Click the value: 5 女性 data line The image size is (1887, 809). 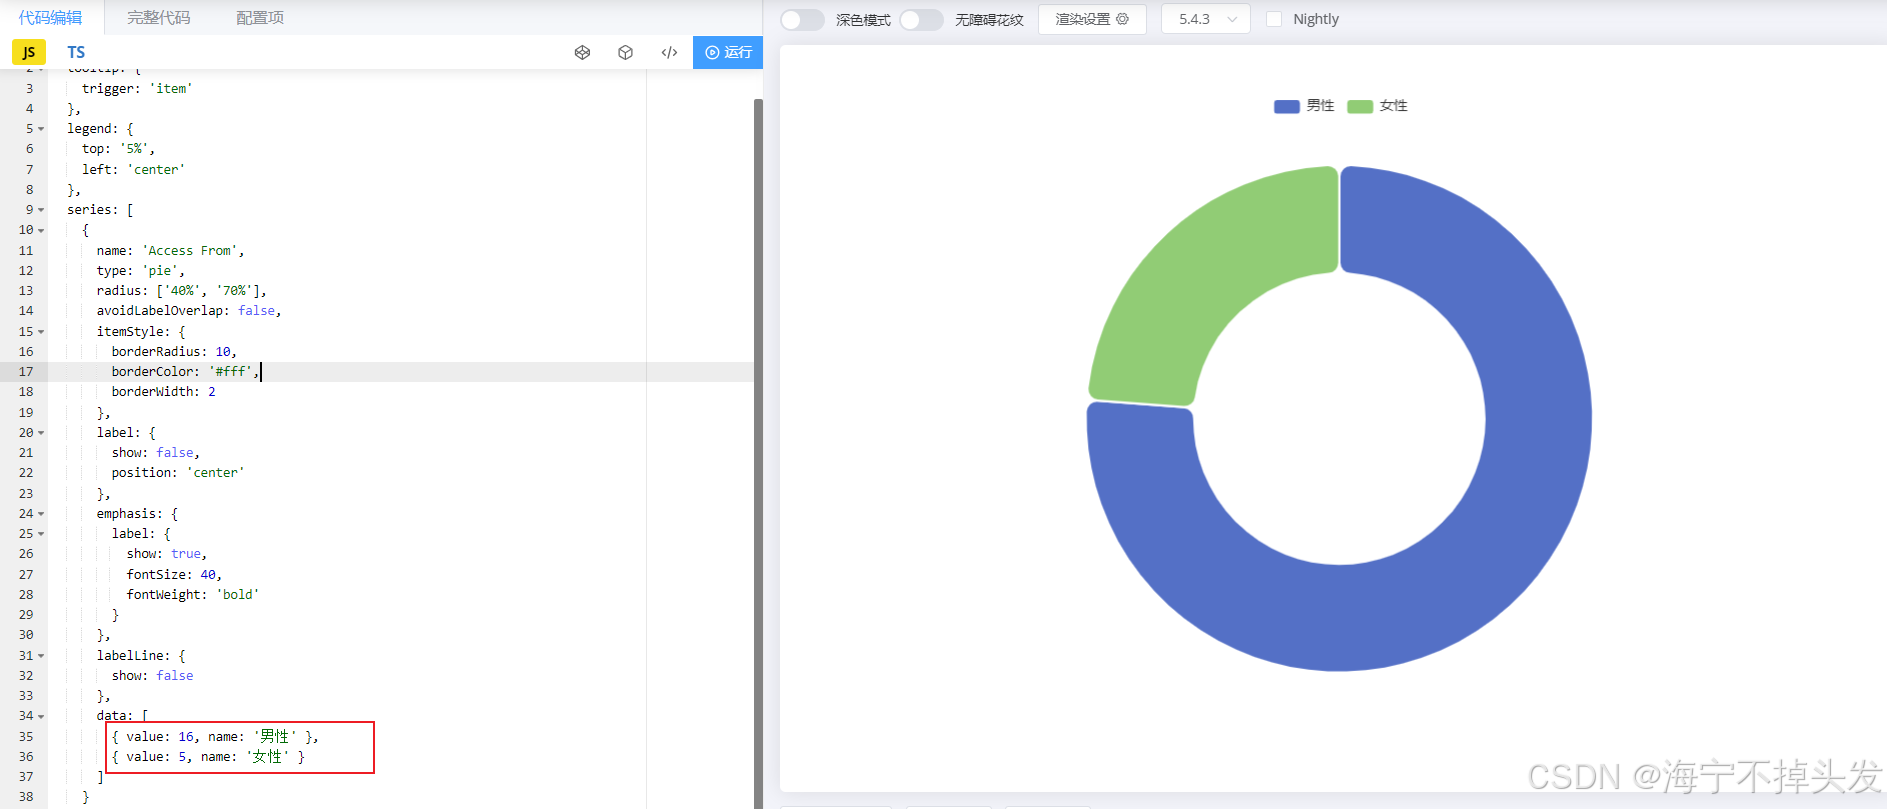(x=208, y=757)
